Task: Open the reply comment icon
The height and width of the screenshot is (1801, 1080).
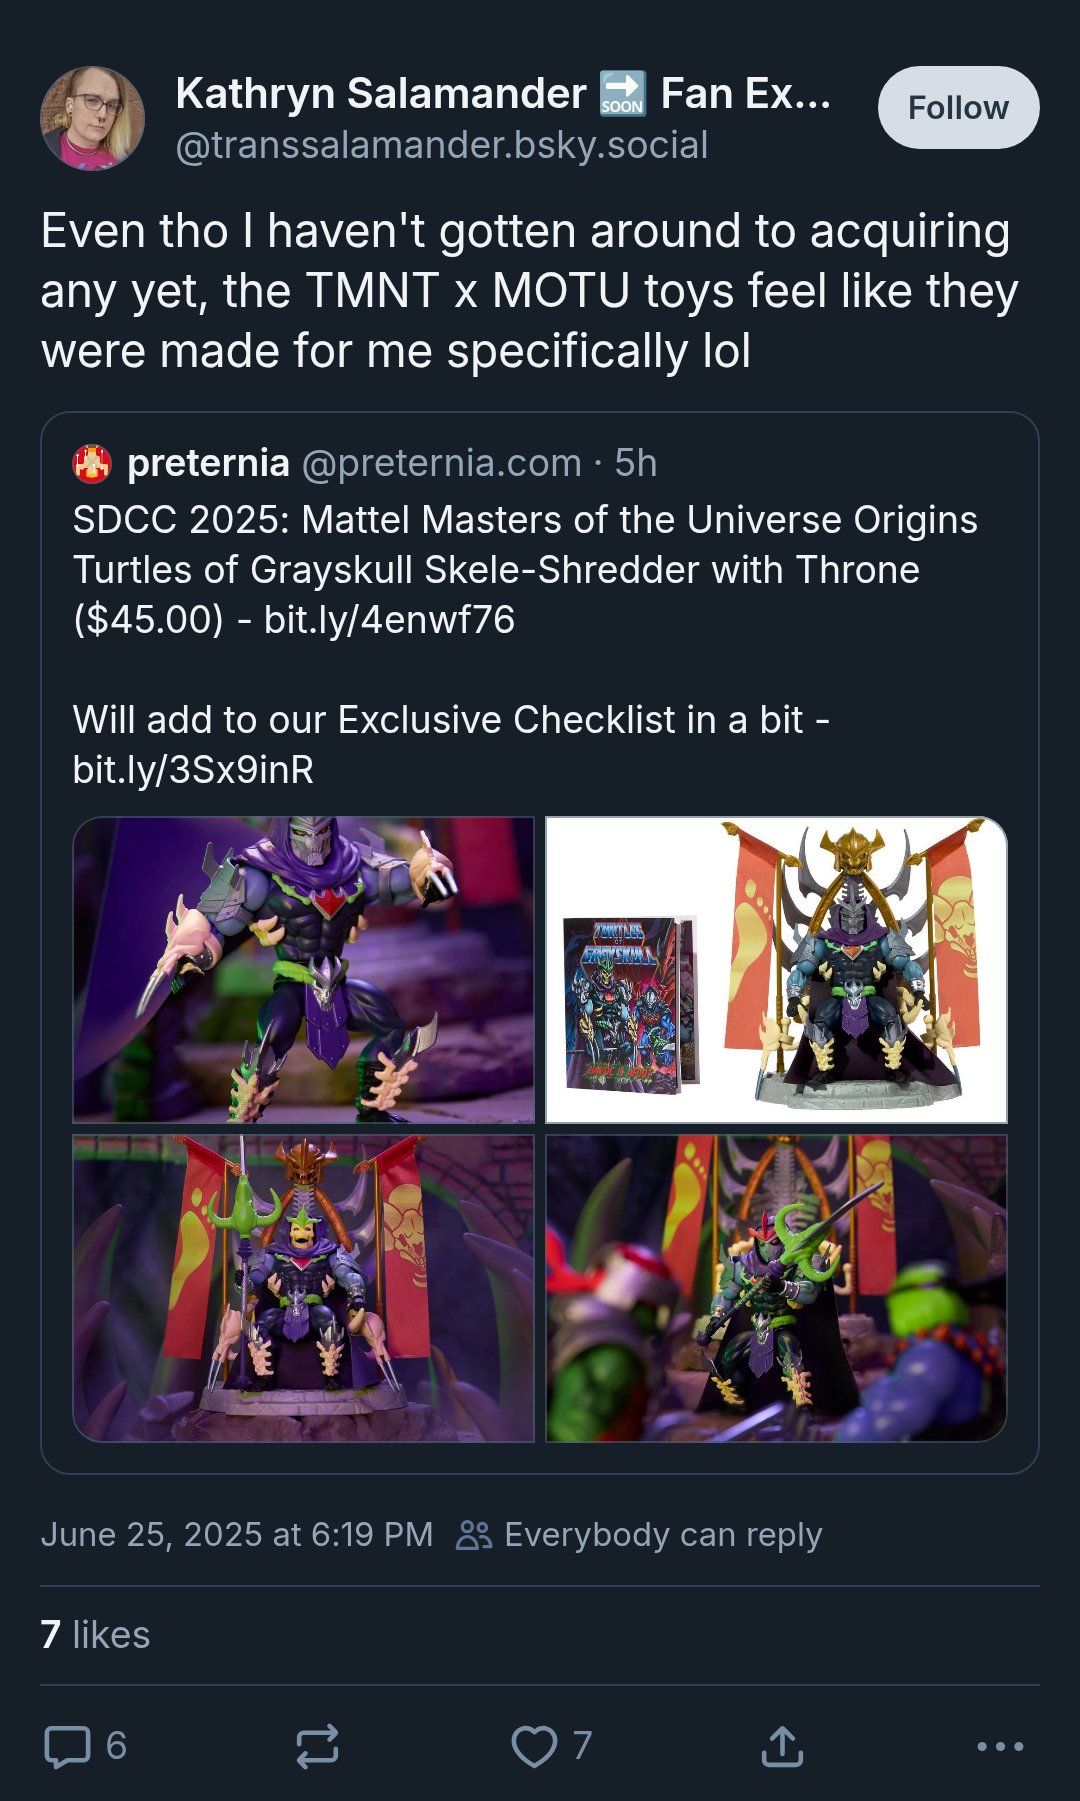Action: point(68,1746)
